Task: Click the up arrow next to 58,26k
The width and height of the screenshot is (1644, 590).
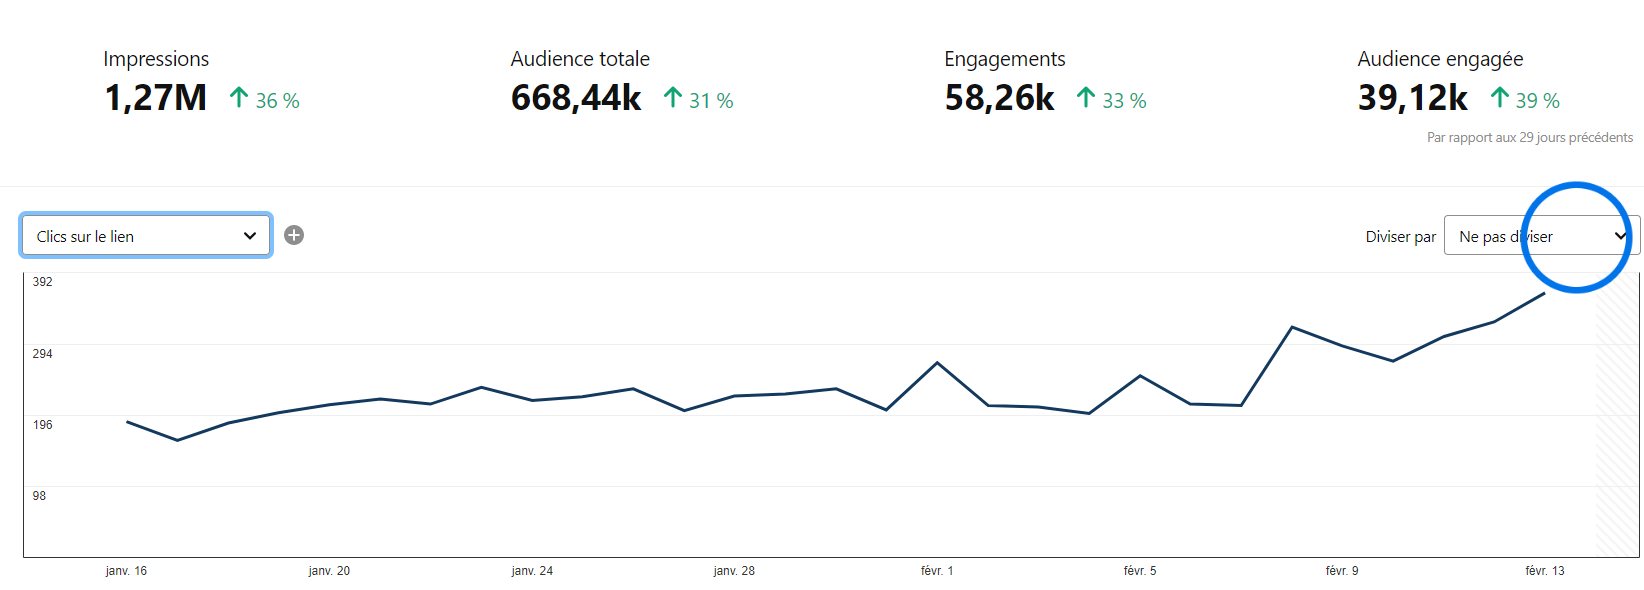Action: click(x=1086, y=97)
